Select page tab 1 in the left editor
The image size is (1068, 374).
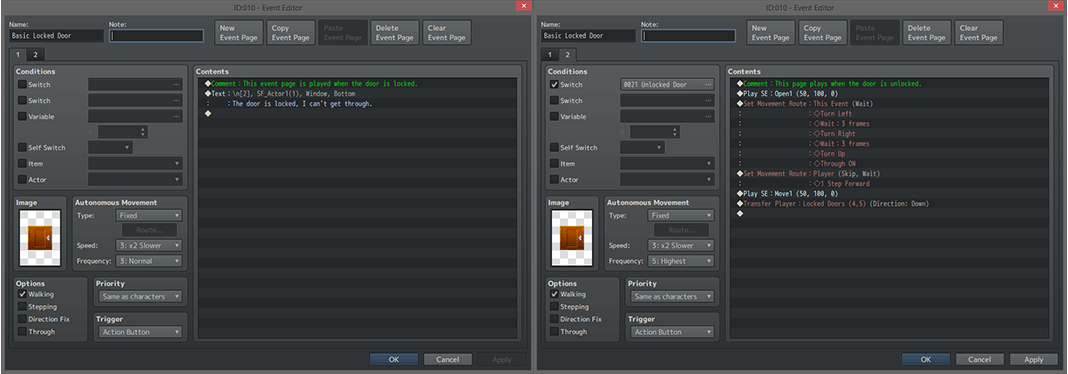click(19, 54)
